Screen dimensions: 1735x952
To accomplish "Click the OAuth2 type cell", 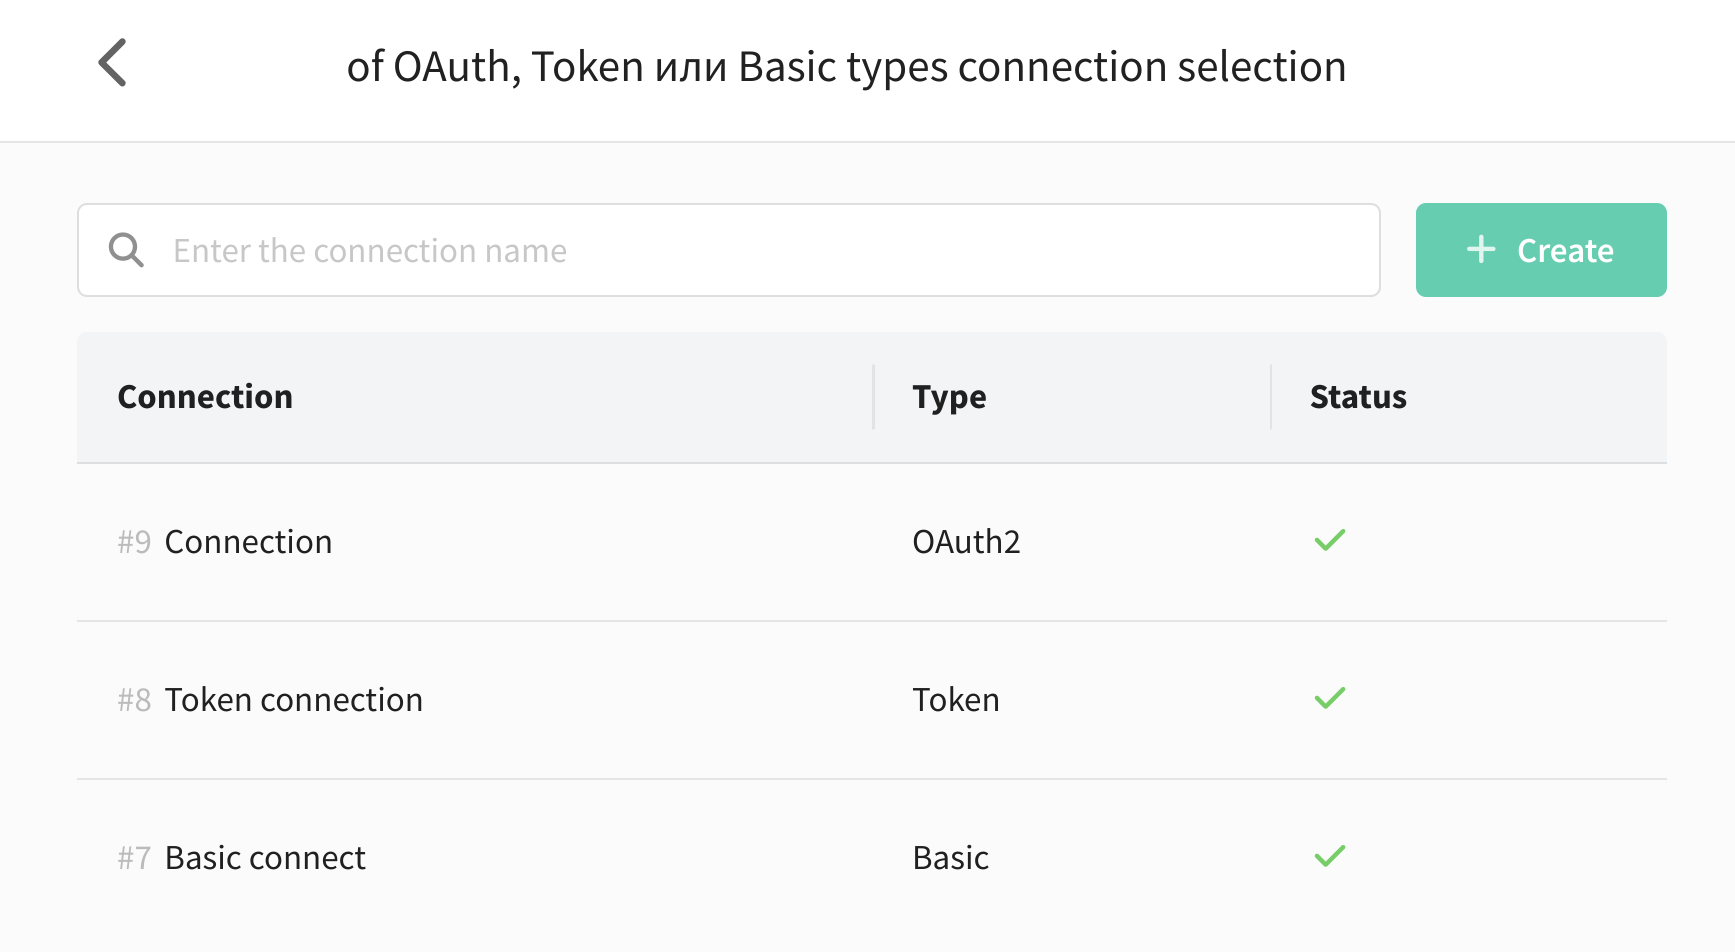I will coord(966,542).
